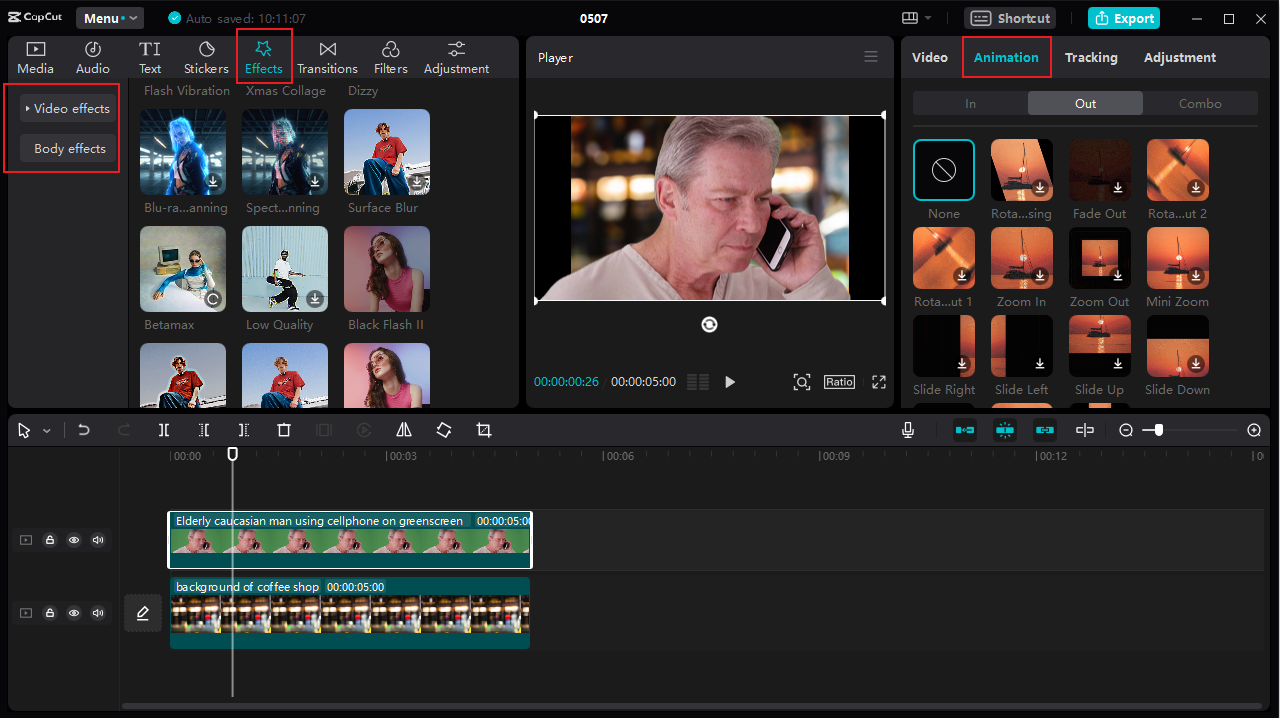Screen dimensions: 1280x718
Task: Mute the greenscreen track audio
Action: pos(98,540)
